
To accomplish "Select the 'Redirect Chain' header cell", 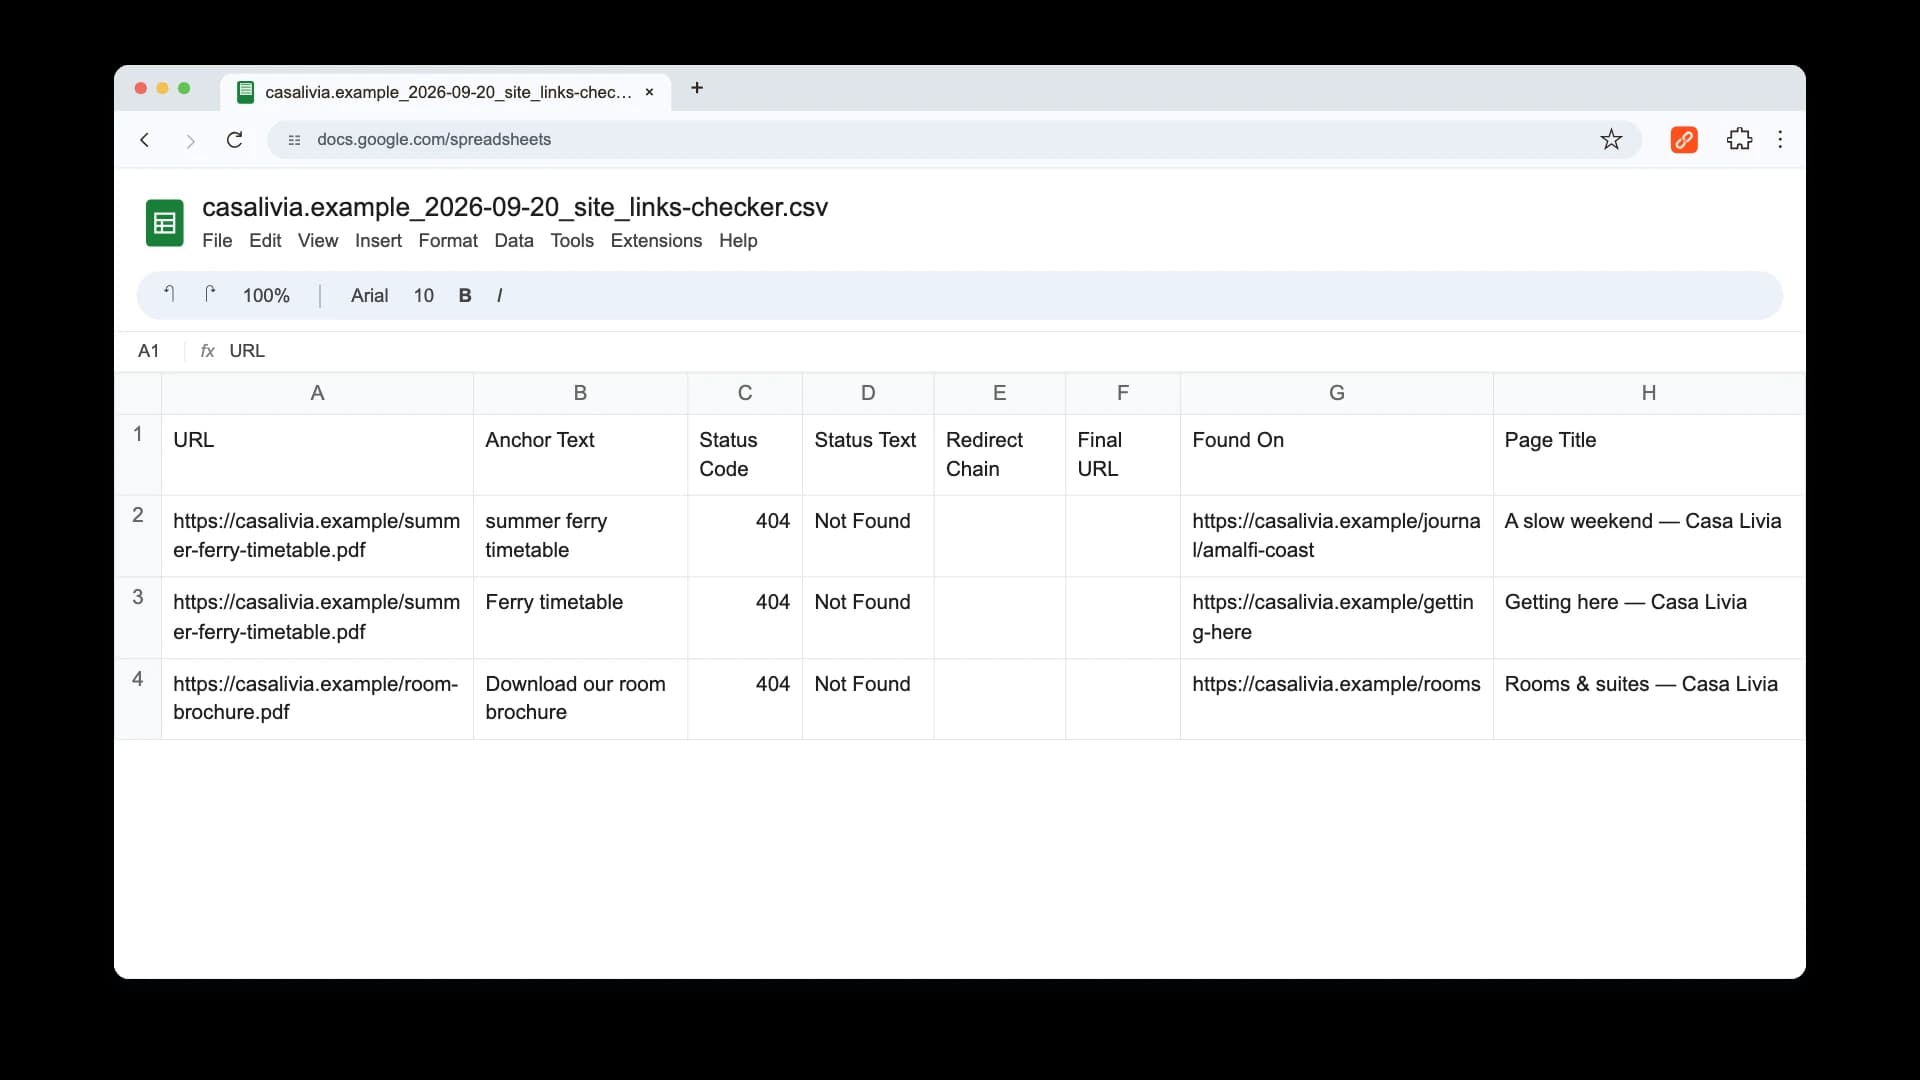I will click(999, 455).
